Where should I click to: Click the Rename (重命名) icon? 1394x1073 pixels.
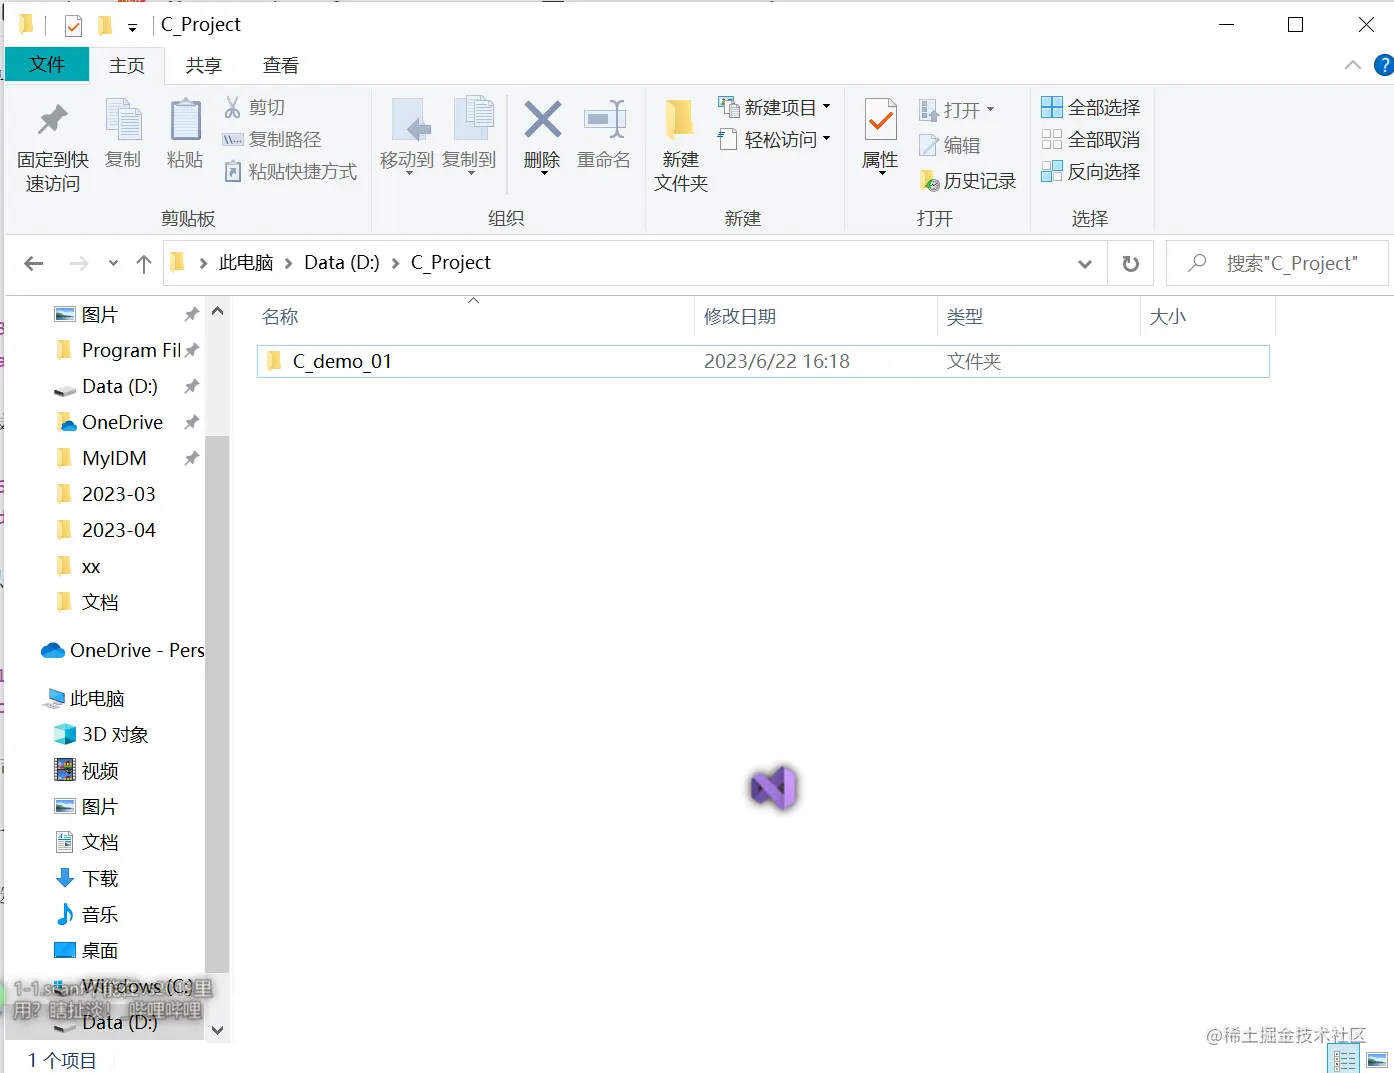605,120
